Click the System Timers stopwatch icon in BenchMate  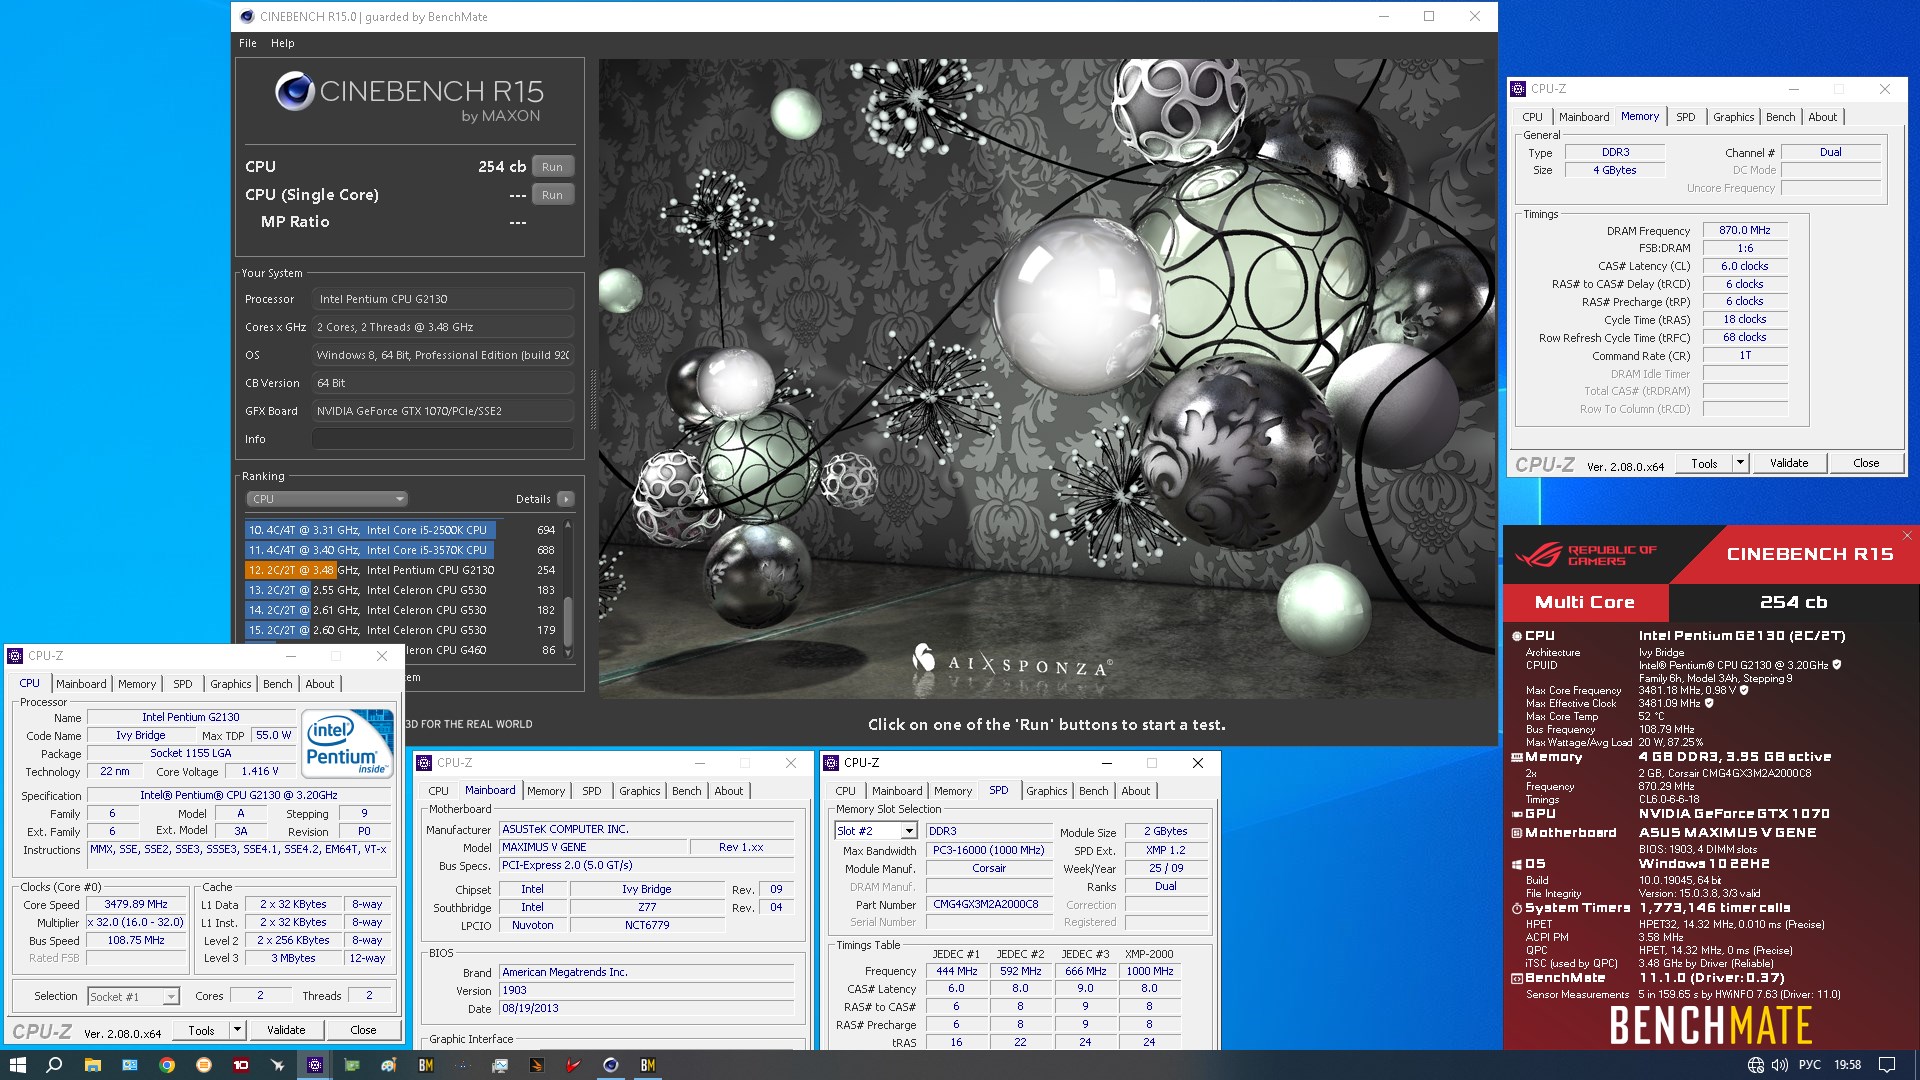pos(1516,908)
